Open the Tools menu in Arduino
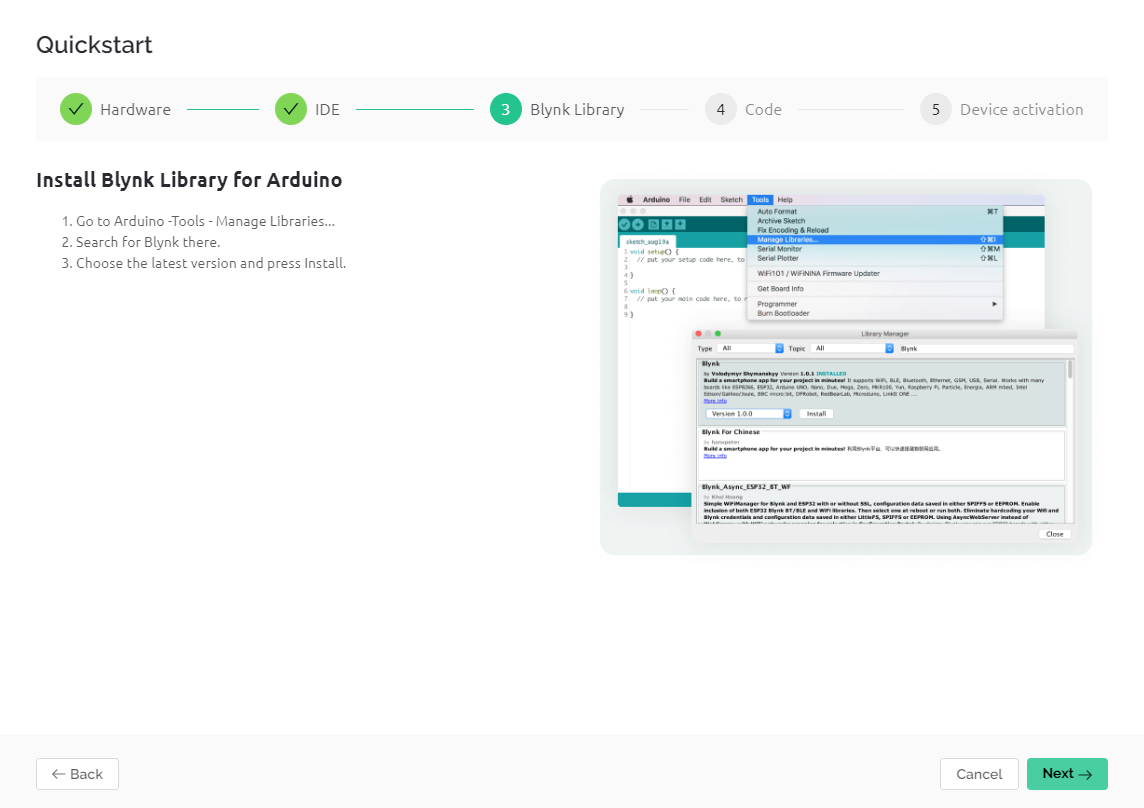The height and width of the screenshot is (808, 1144). pyautogui.click(x=760, y=200)
